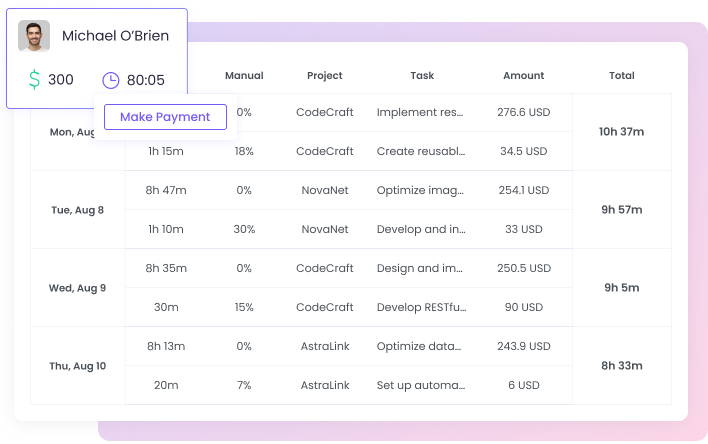Click the 'Set up automa...' task
Screen dimensions: 708x444
pos(421,385)
